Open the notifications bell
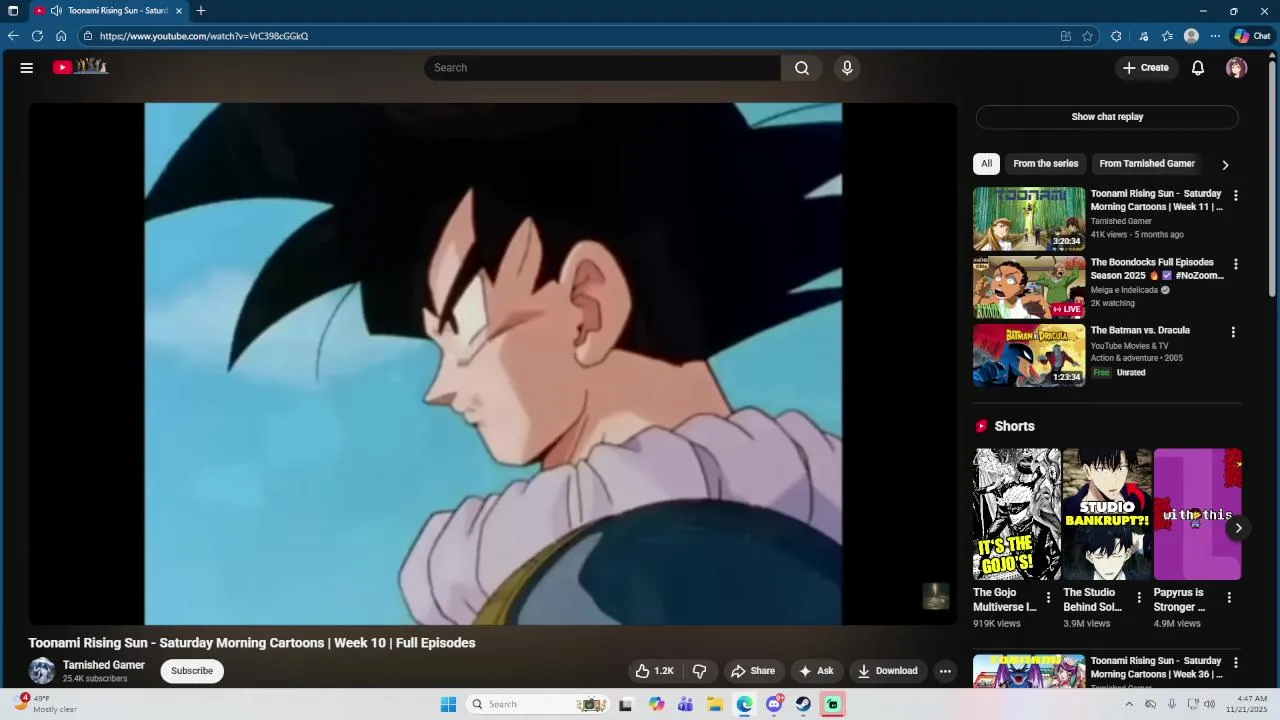This screenshot has width=1280, height=720. 1198,68
